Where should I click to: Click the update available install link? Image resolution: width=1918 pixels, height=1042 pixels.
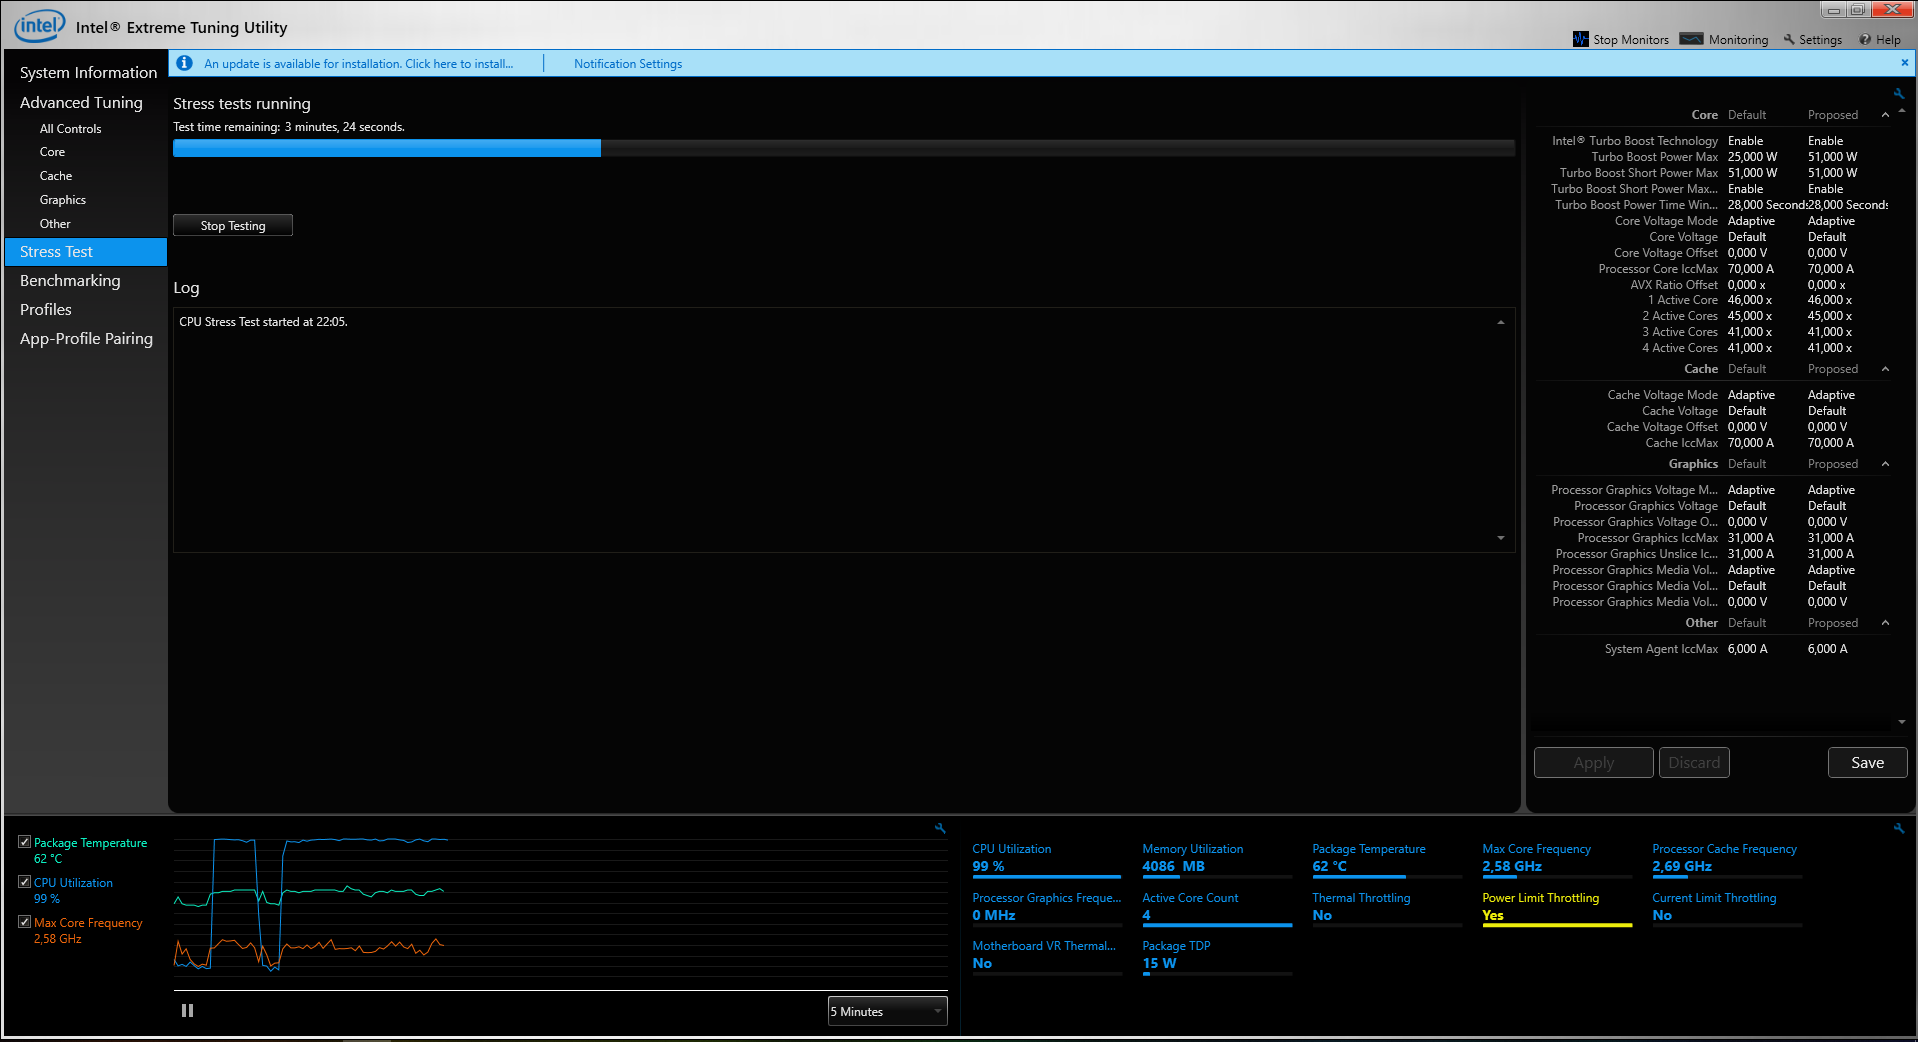coord(358,63)
